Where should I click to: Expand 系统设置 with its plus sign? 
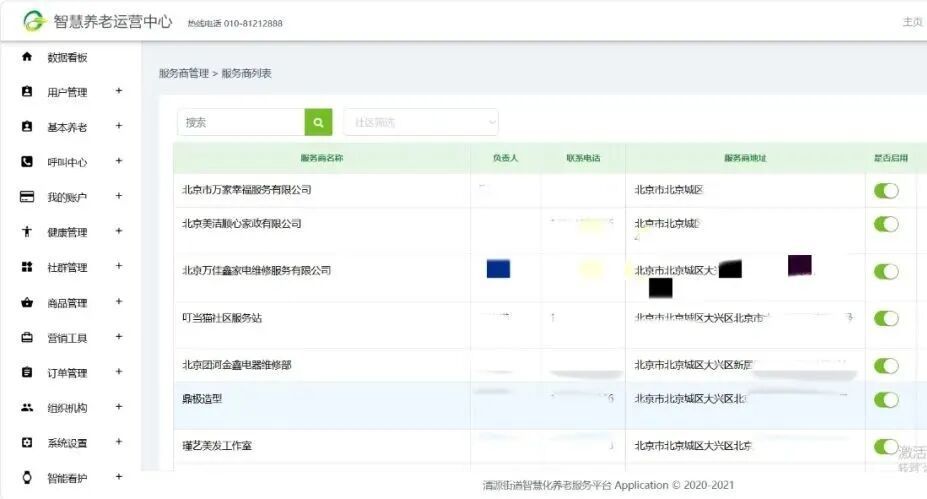tap(119, 441)
